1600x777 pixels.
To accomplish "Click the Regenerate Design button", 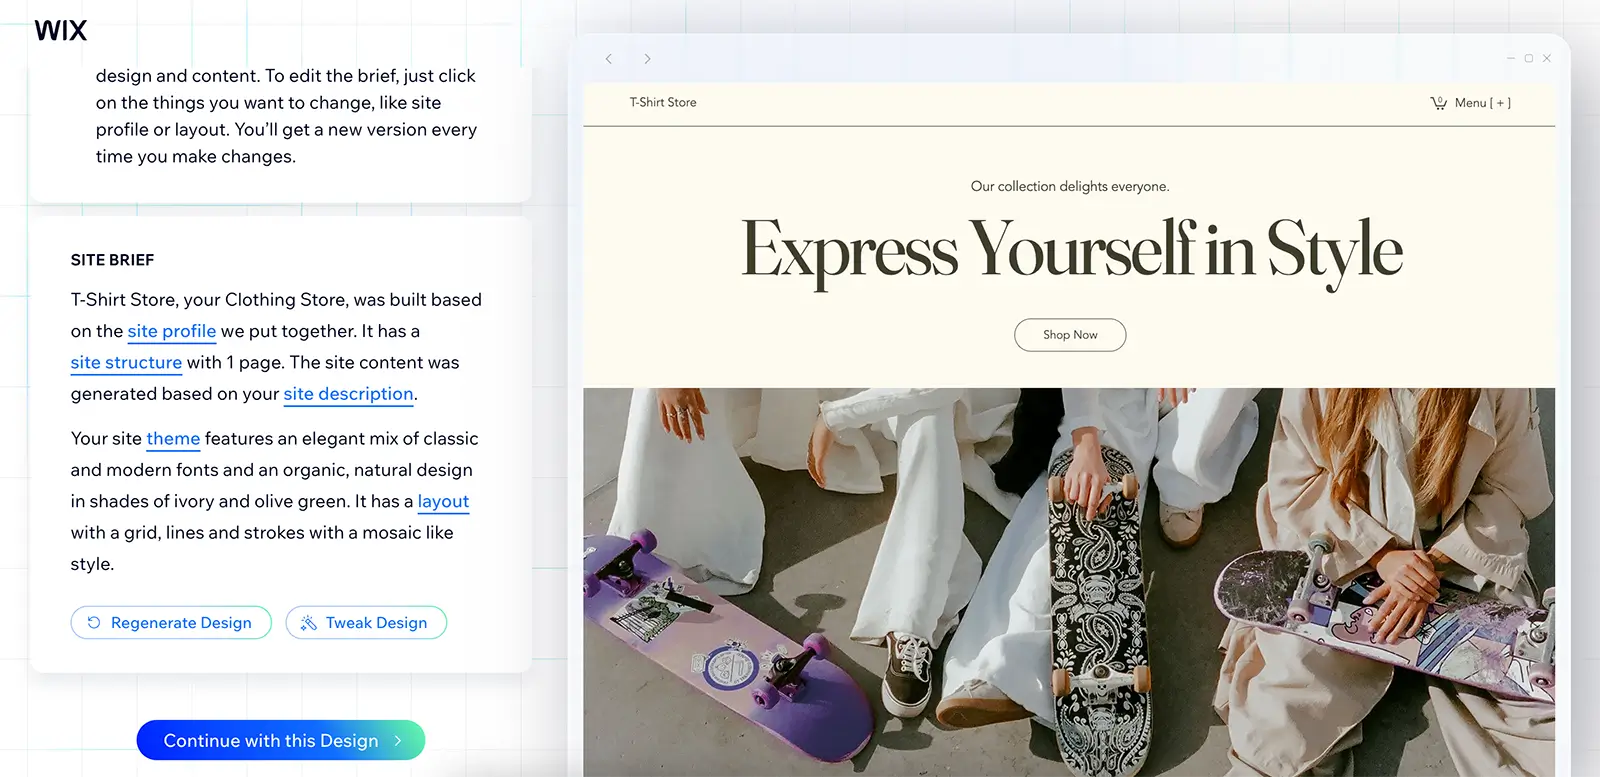I will point(171,622).
